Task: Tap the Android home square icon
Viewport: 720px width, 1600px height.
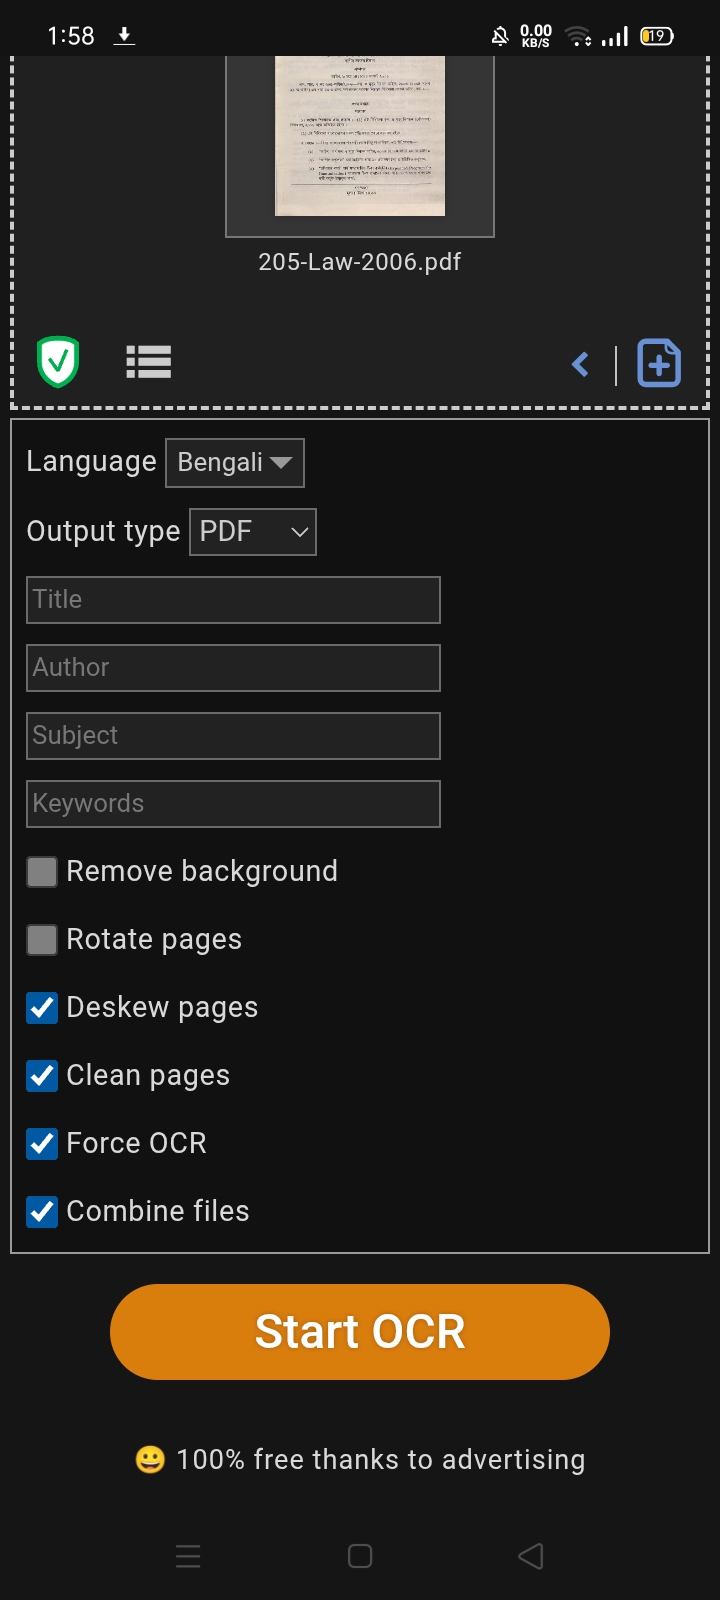Action: (360, 1556)
